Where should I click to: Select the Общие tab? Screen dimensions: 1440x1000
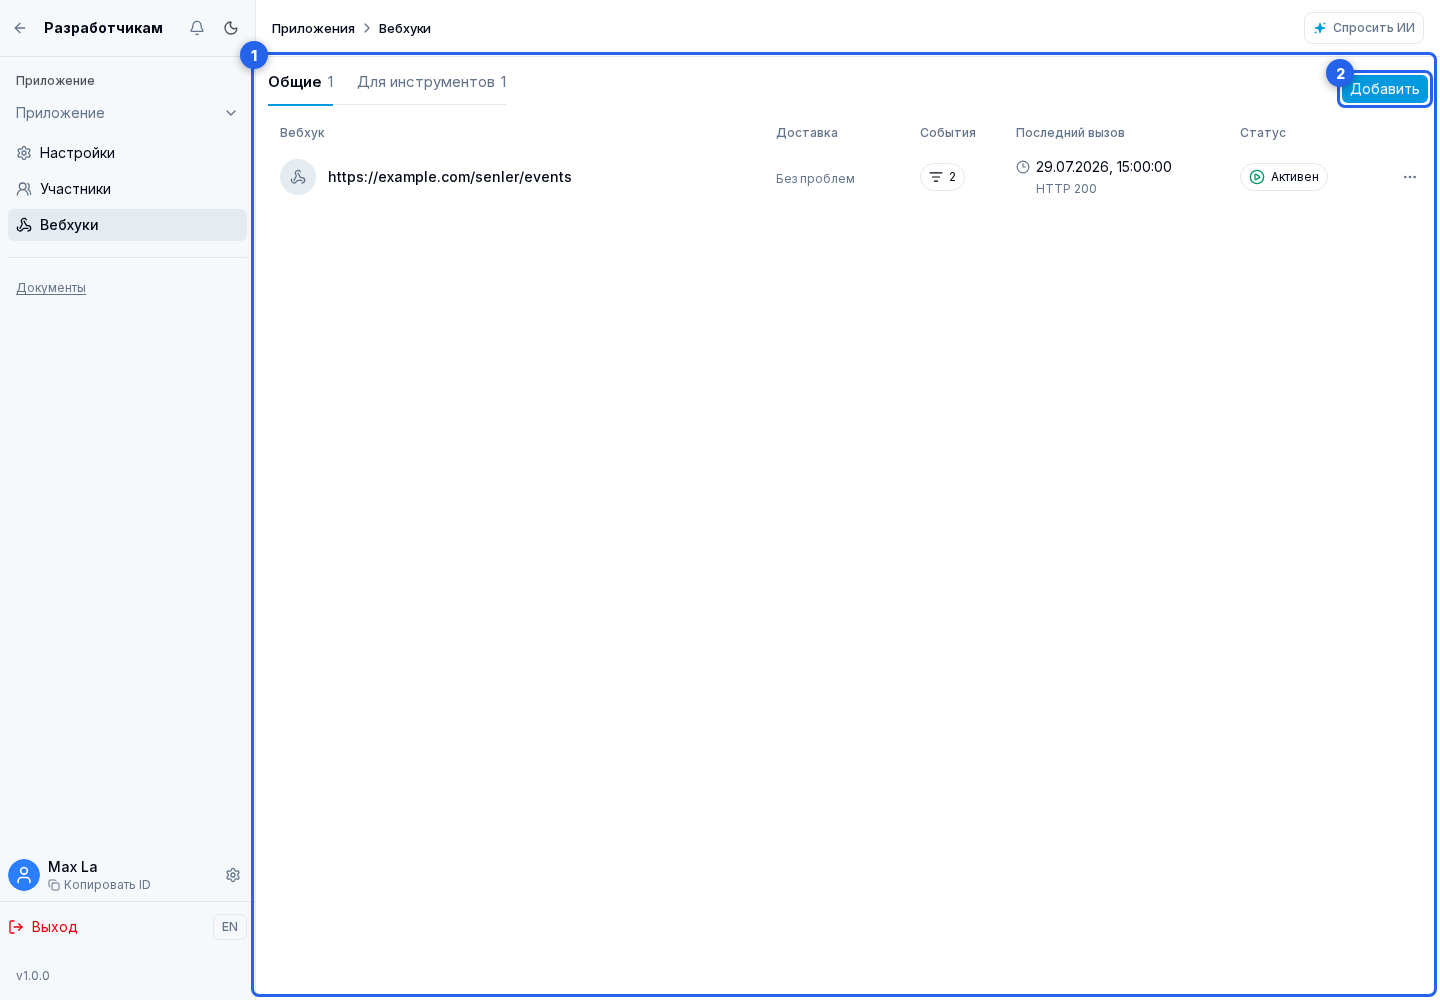tap(300, 82)
